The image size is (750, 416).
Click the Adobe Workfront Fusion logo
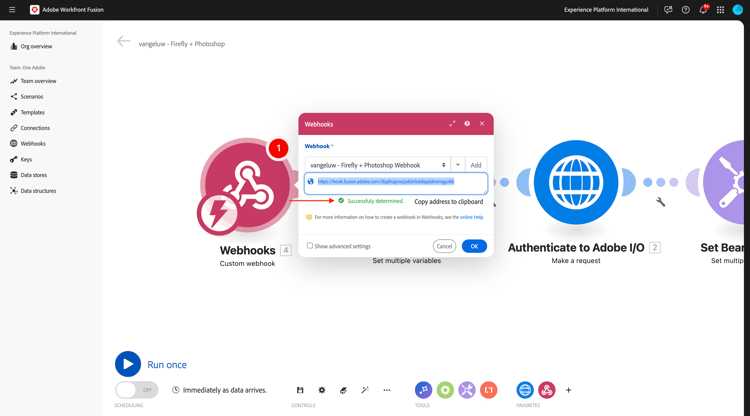pyautogui.click(x=34, y=10)
